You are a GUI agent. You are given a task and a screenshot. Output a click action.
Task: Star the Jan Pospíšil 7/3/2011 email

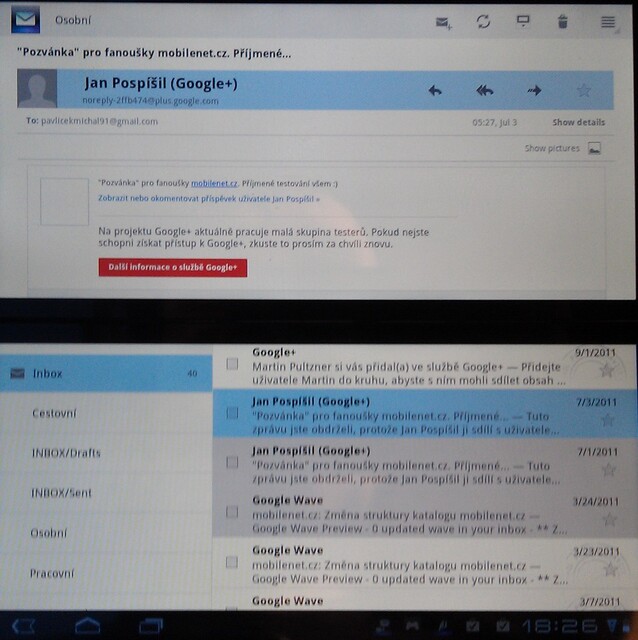[x=608, y=420]
